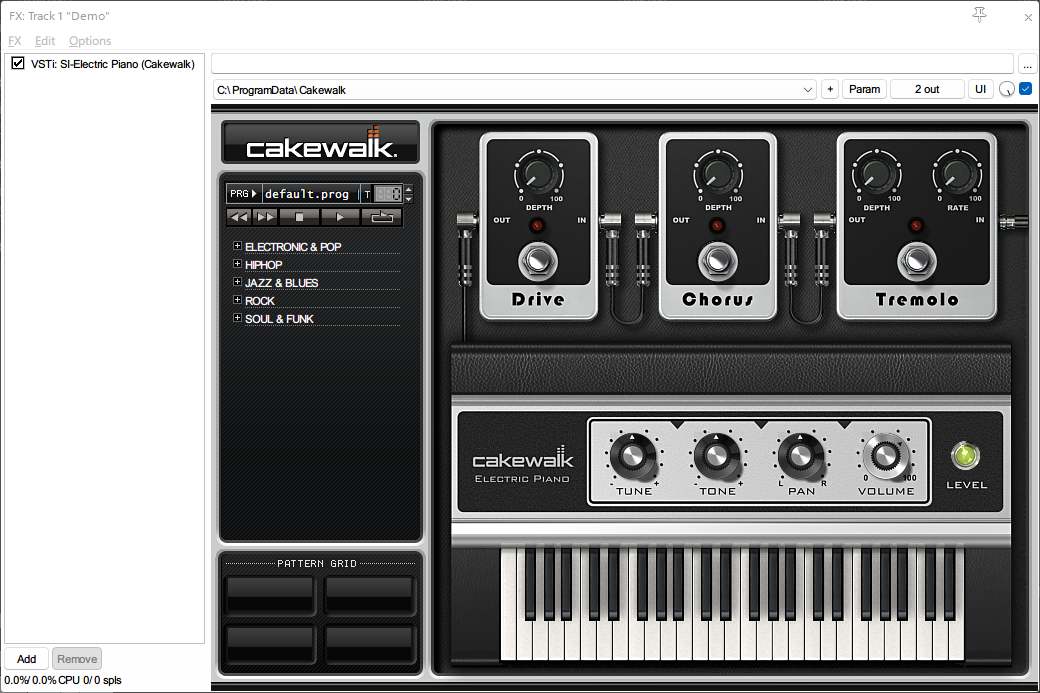The image size is (1040, 693).
Task: Click the VOLUME knob
Action: tap(885, 456)
